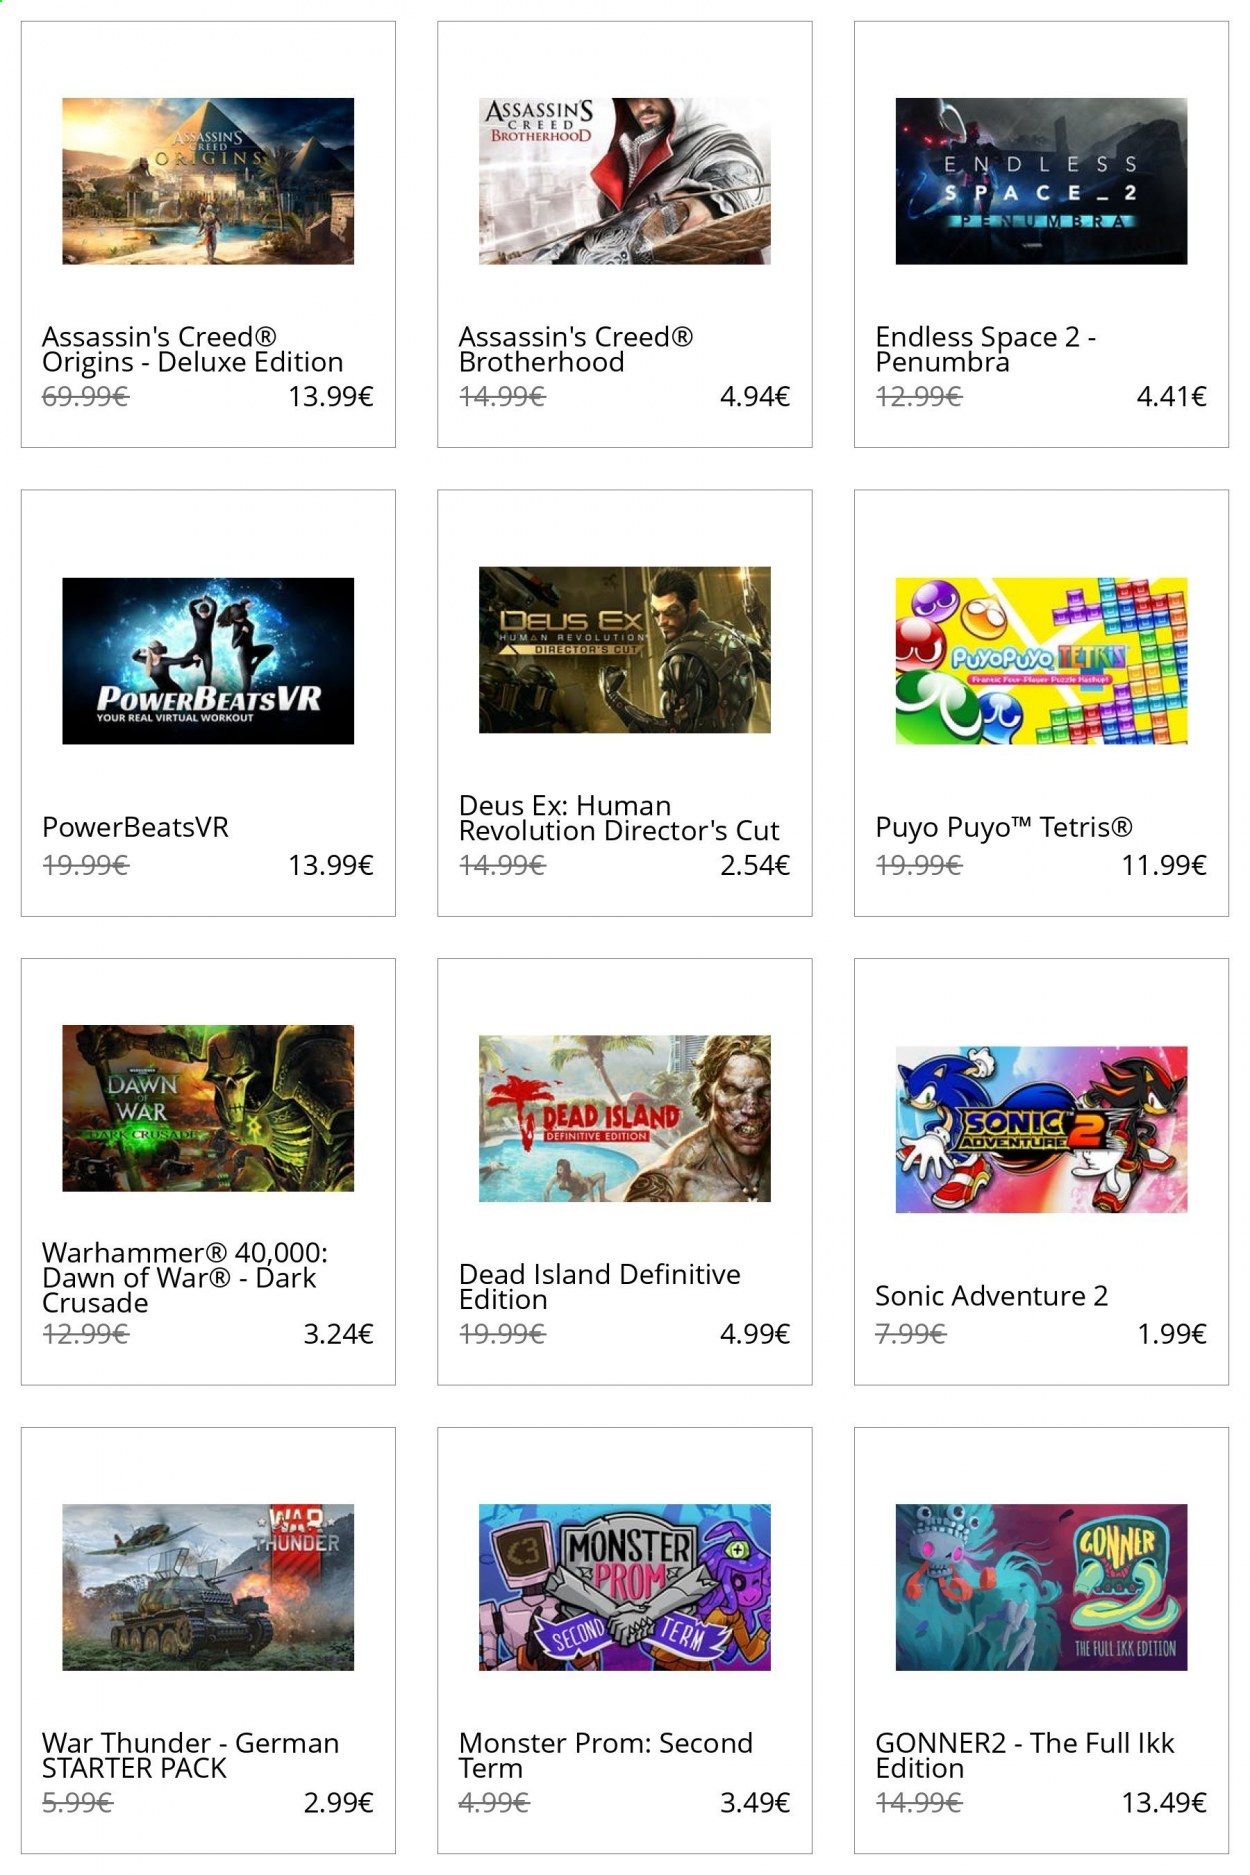The width and height of the screenshot is (1250, 1875).
Task: Click the GONNER2 Full Ikk Edition artwork
Action: point(1041,1587)
